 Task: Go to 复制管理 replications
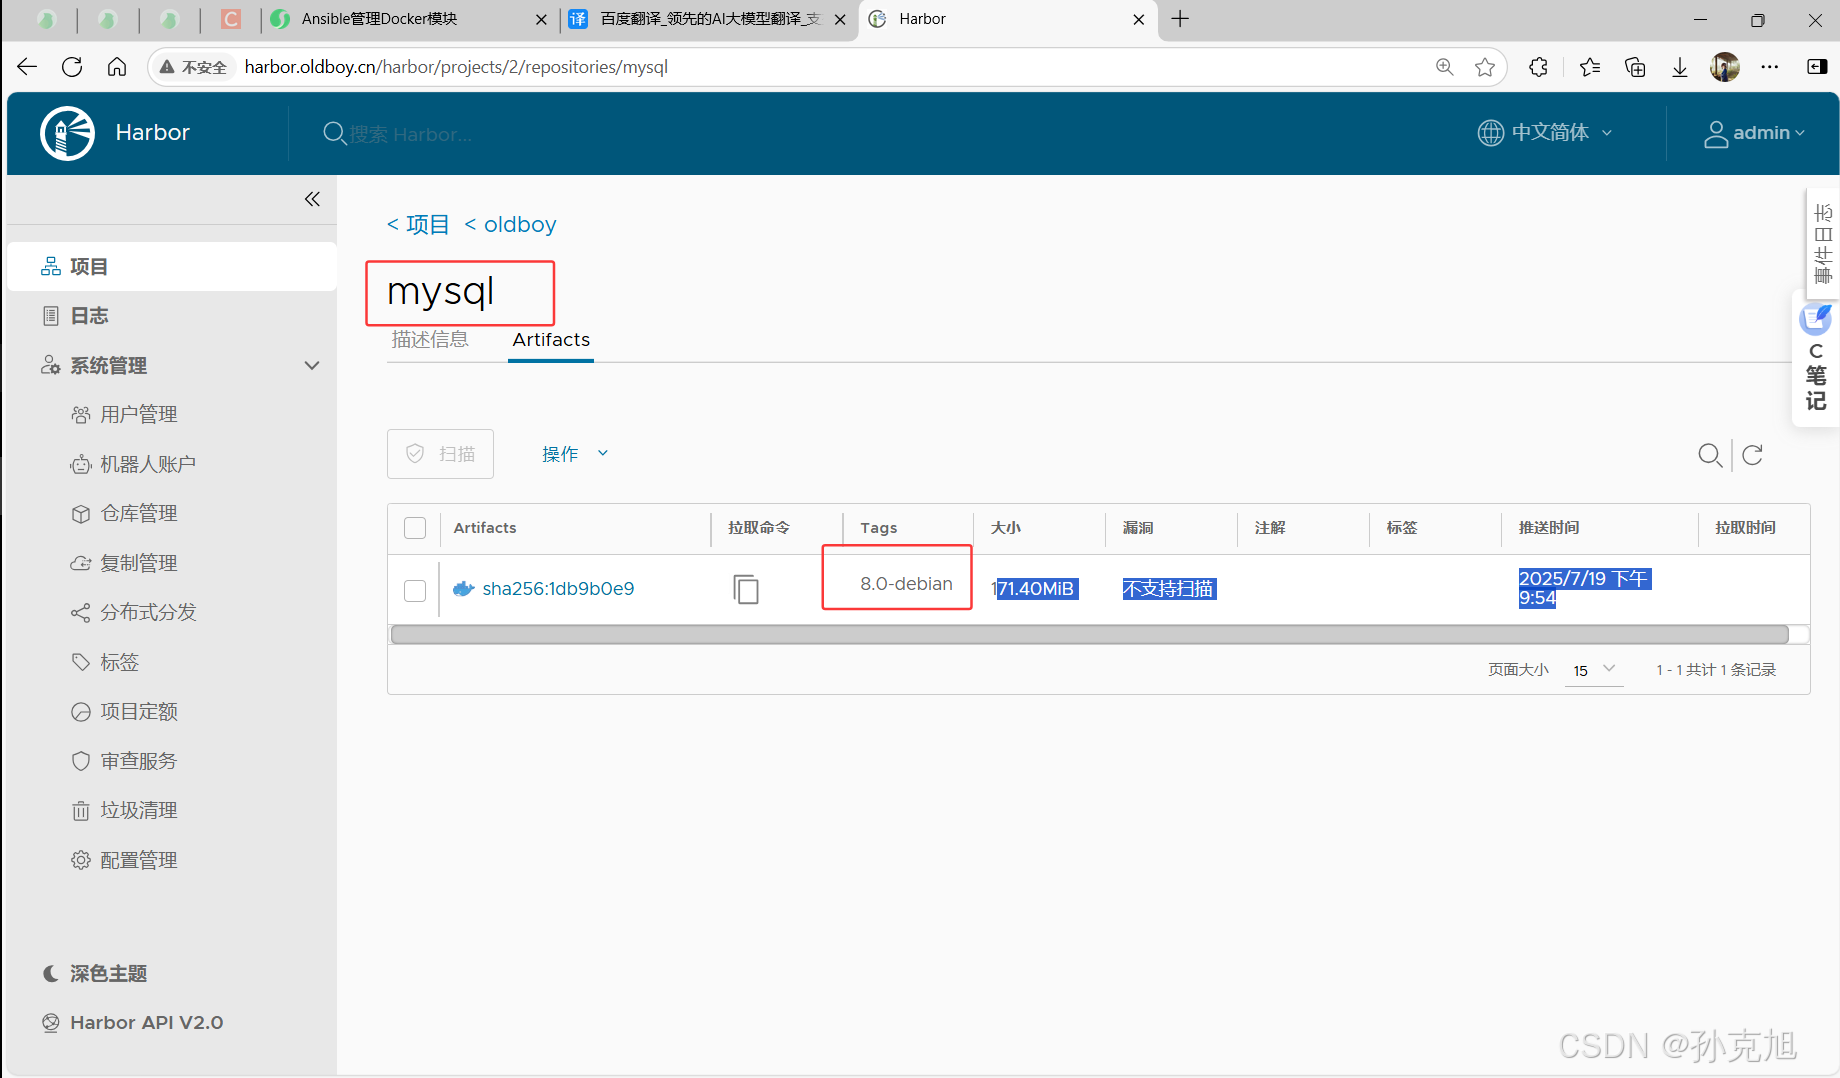pyautogui.click(x=138, y=563)
